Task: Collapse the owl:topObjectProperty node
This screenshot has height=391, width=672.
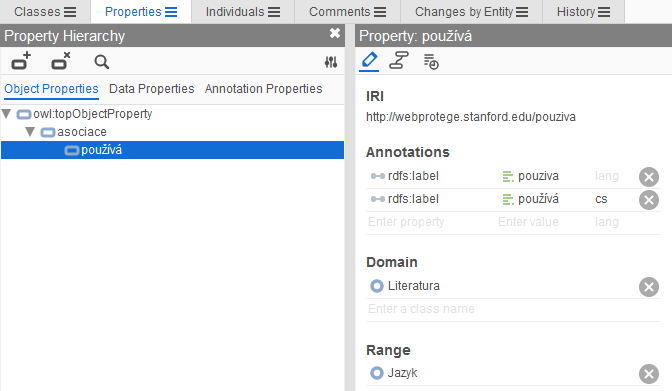Action: point(6,114)
